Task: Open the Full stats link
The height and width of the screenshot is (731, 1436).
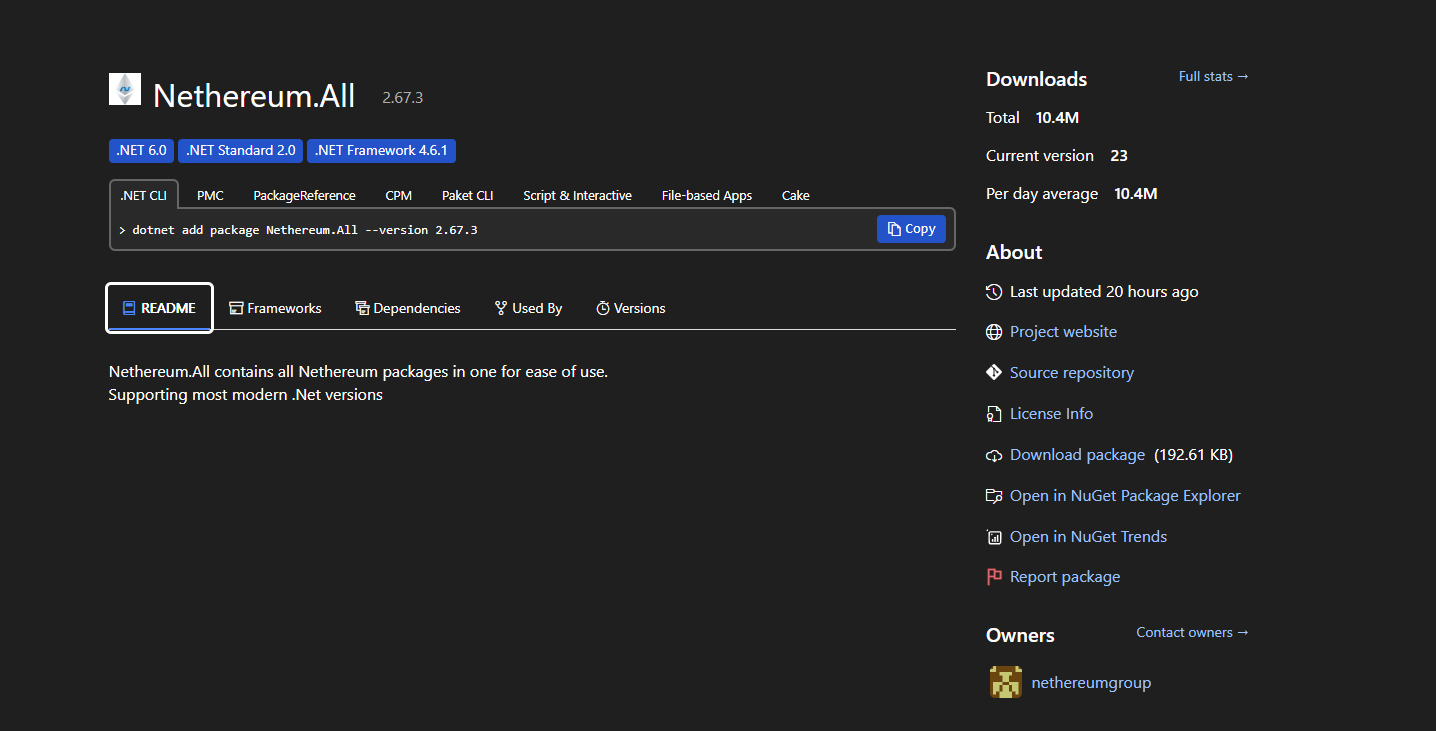Action: point(1213,76)
